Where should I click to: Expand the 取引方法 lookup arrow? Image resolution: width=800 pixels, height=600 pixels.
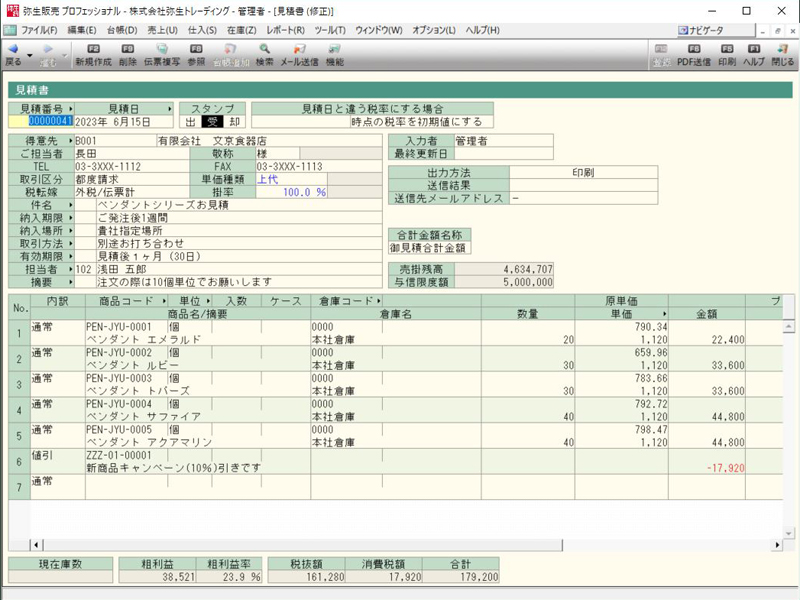[x=70, y=243]
